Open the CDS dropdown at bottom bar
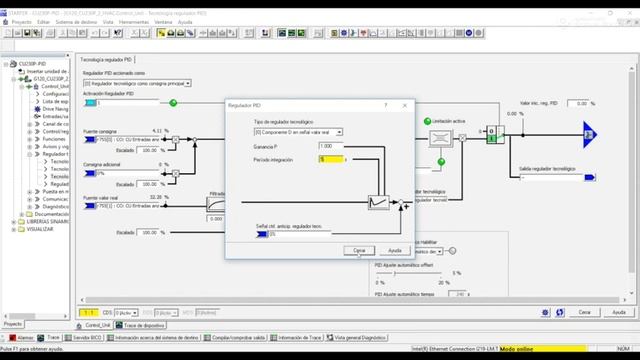This screenshot has height=360, width=640. pyautogui.click(x=135, y=313)
